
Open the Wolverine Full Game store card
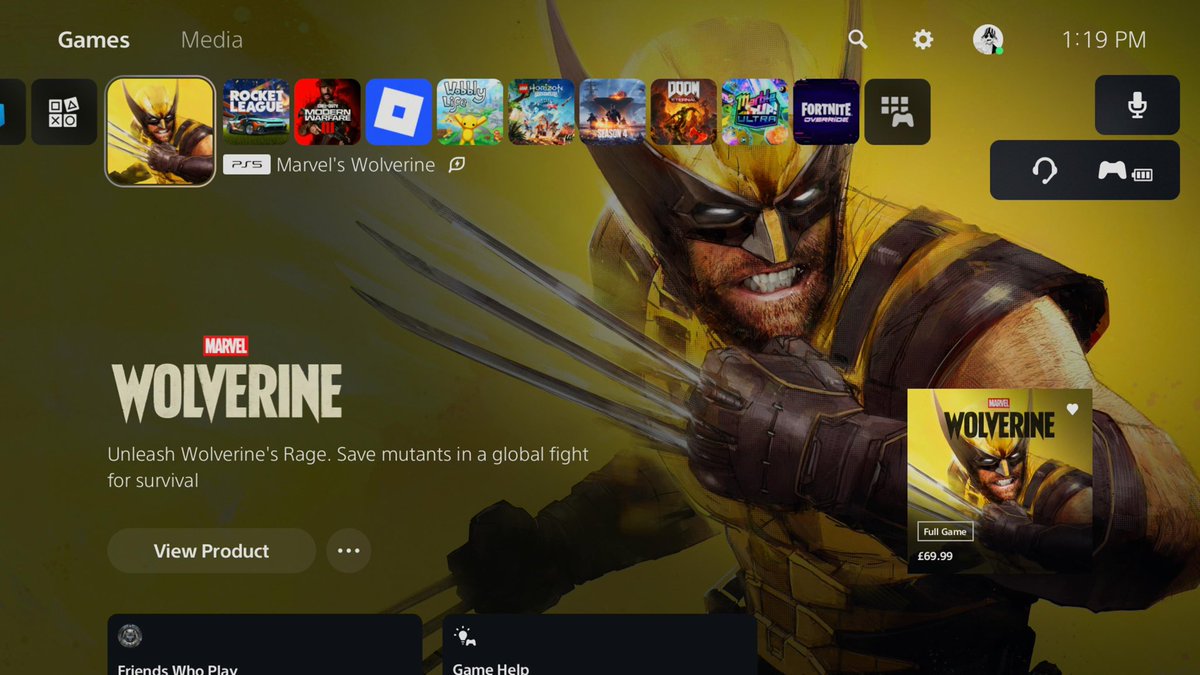tap(999, 481)
